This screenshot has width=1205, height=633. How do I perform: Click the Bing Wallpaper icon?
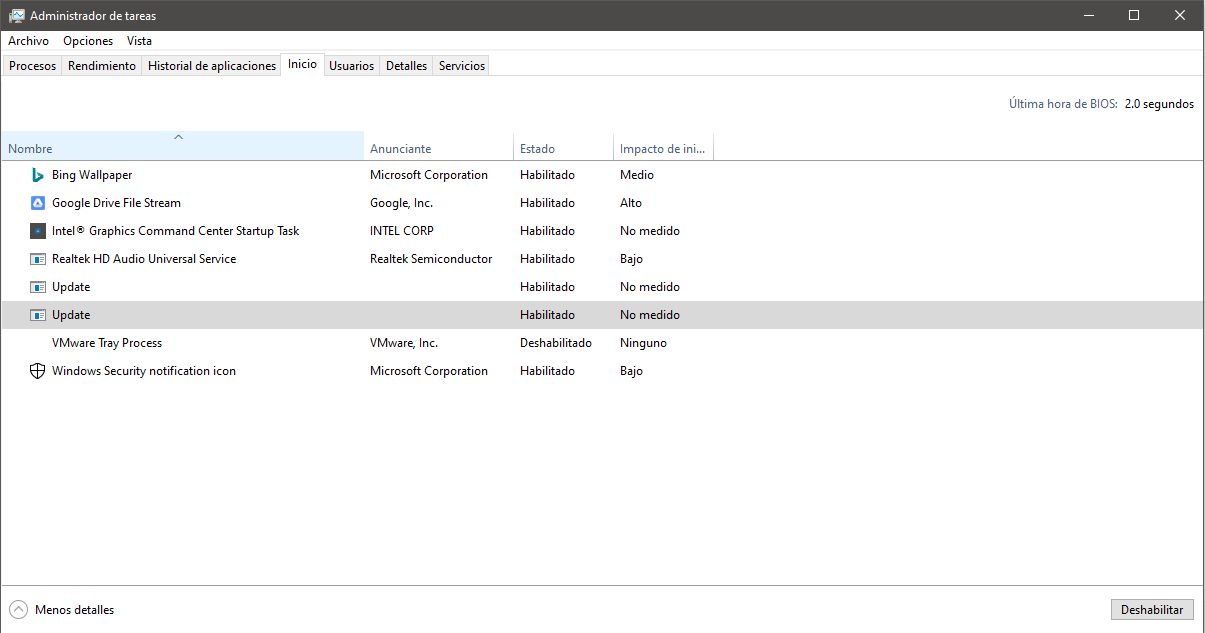coord(37,175)
